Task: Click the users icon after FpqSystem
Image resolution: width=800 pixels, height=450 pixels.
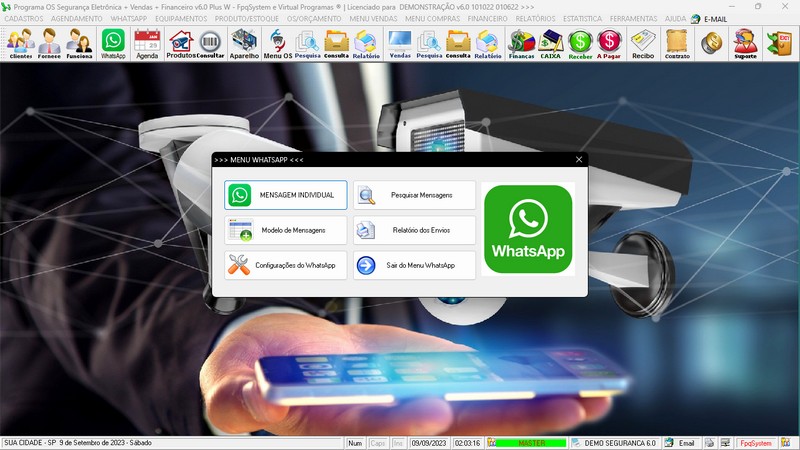Action: pyautogui.click(x=786, y=443)
